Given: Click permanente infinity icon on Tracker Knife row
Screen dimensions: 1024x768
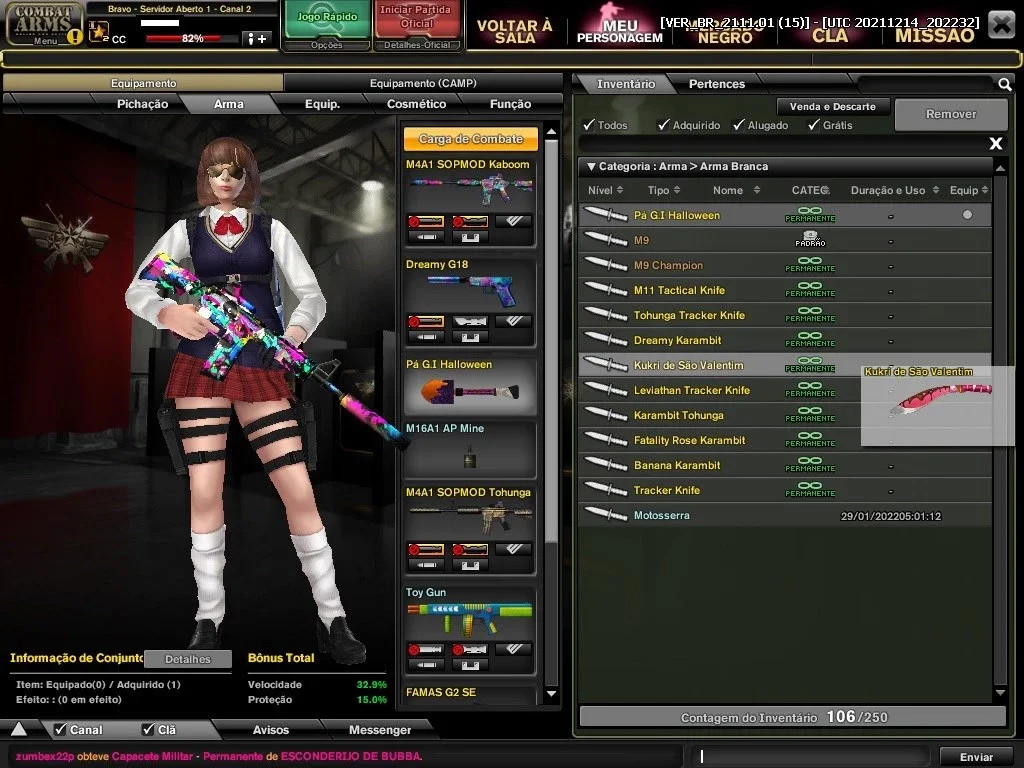Looking at the screenshot, I should [810, 490].
